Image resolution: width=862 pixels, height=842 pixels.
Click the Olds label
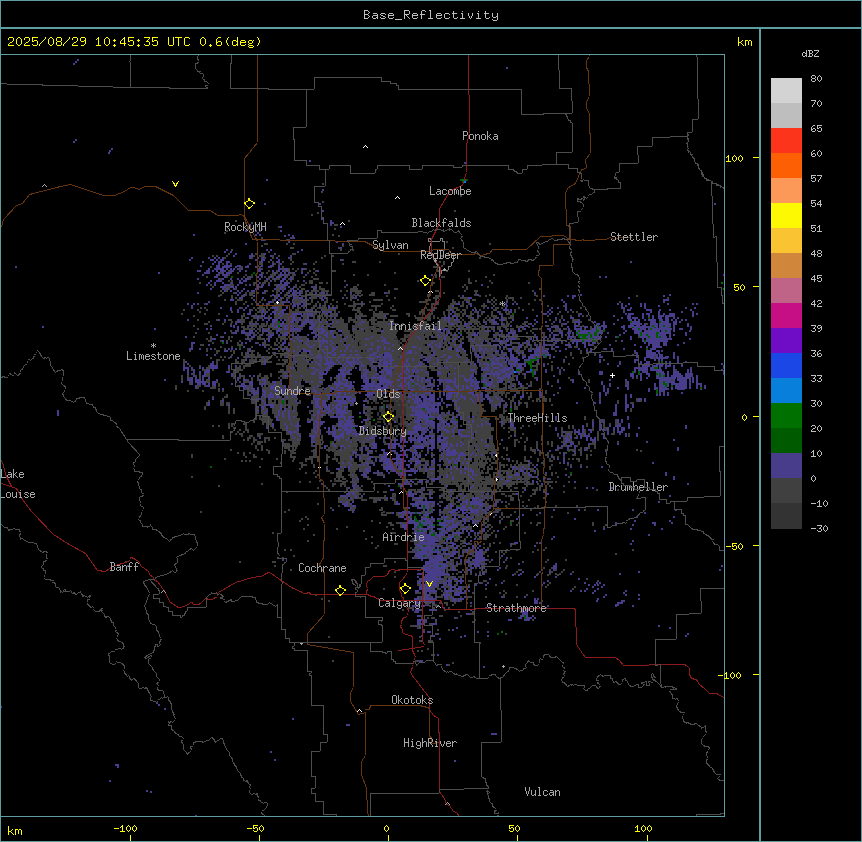tap(388, 394)
